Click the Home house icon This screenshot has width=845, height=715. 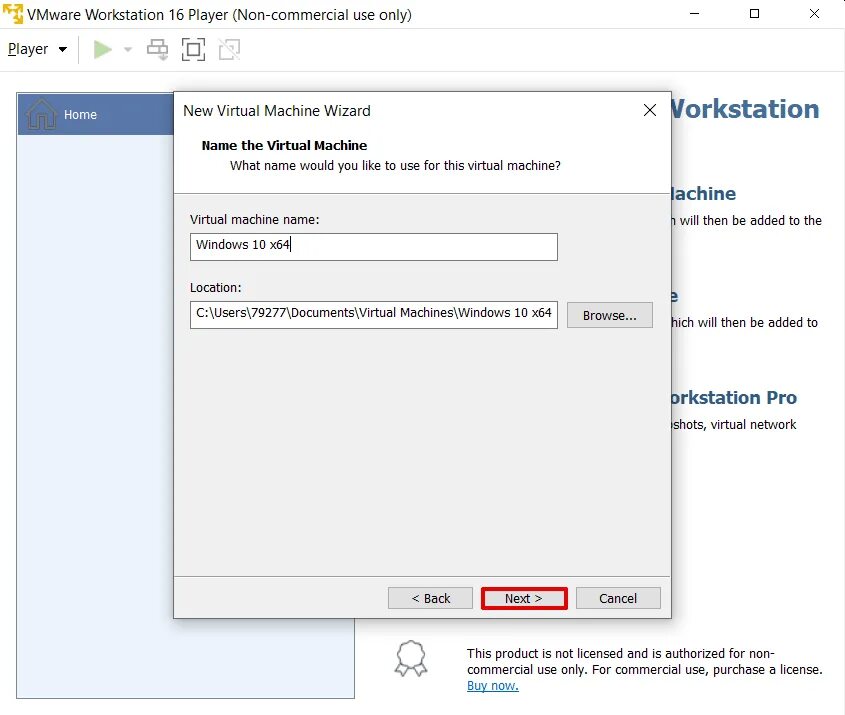(x=41, y=114)
